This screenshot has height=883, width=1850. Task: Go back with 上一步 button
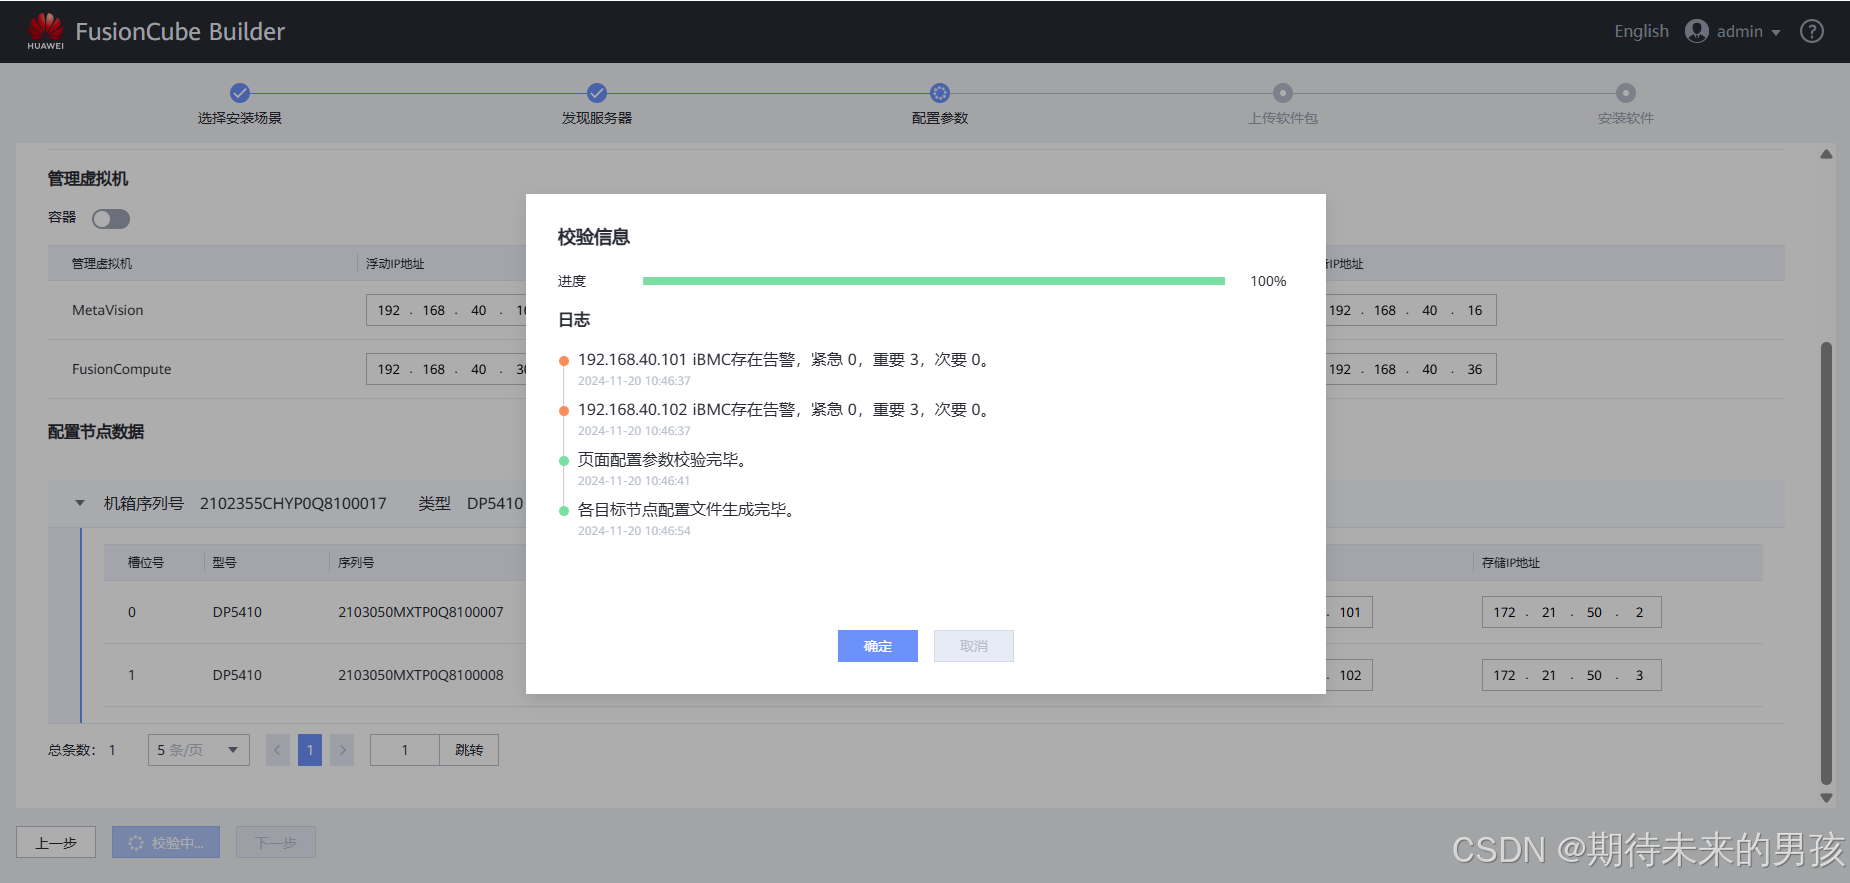[56, 842]
